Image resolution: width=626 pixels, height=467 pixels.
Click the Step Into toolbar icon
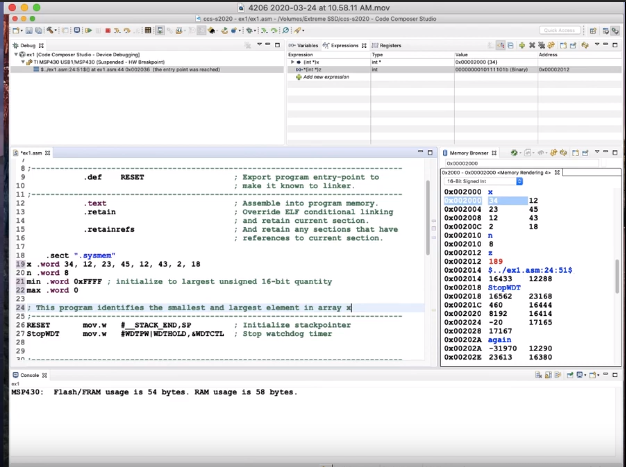coord(117,30)
